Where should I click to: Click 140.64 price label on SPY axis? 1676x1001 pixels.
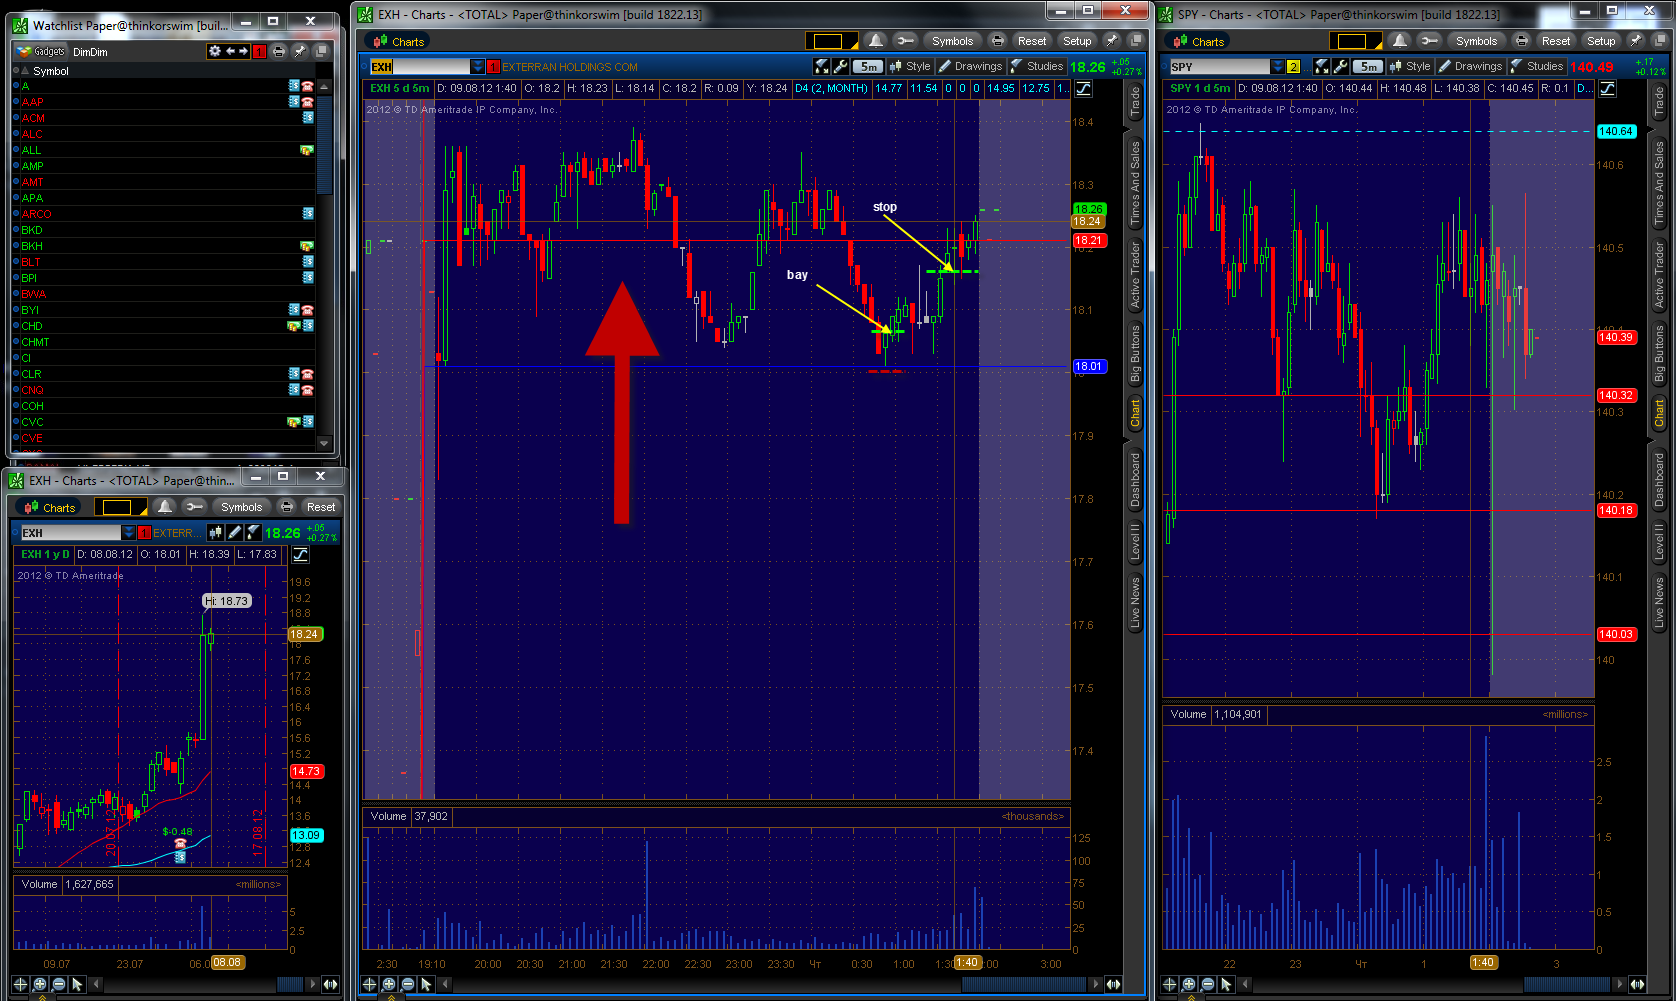pos(1616,131)
